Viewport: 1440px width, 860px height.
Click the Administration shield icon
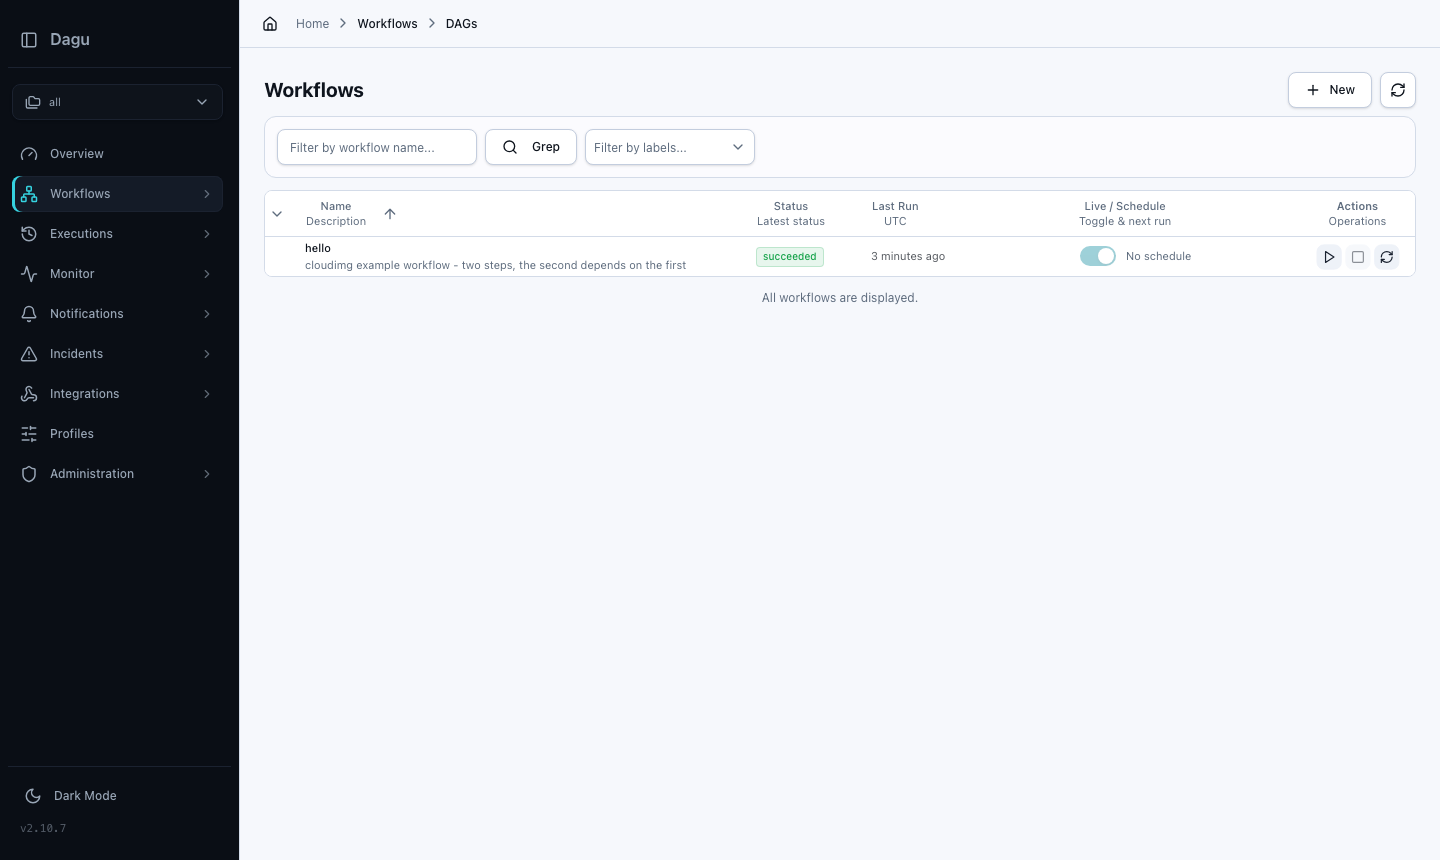[x=29, y=474]
